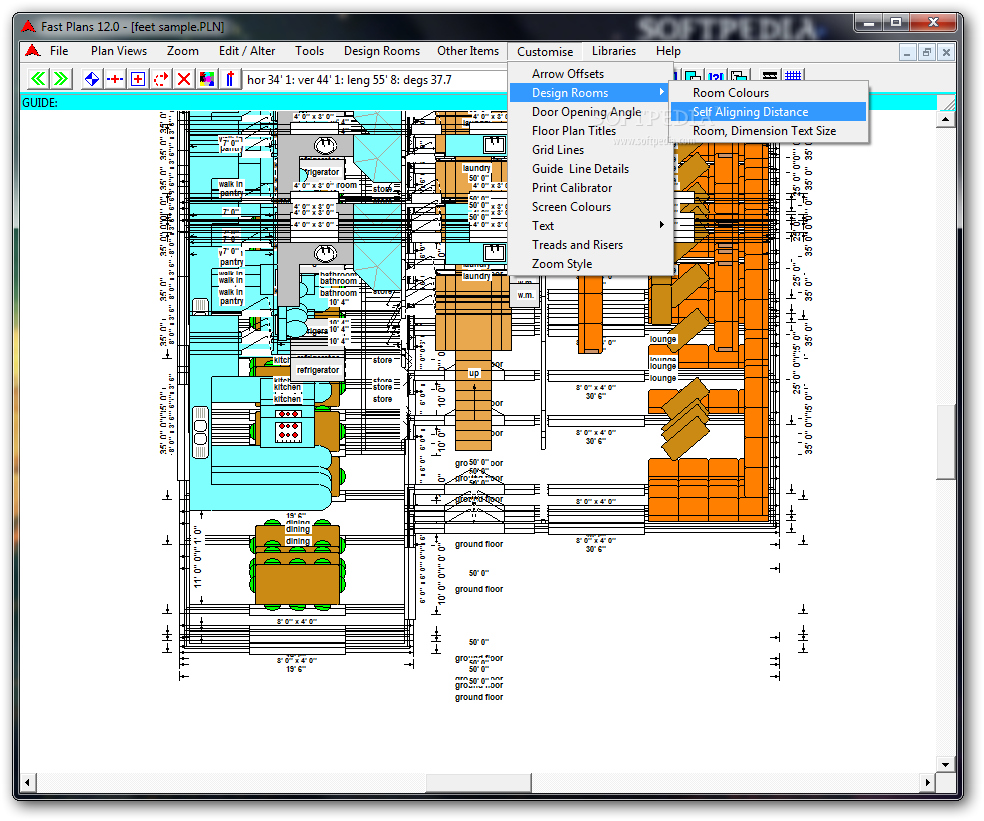Toggle the blue grid toolbar icon
Screen dimensions: 984x821
pyautogui.click(x=793, y=75)
